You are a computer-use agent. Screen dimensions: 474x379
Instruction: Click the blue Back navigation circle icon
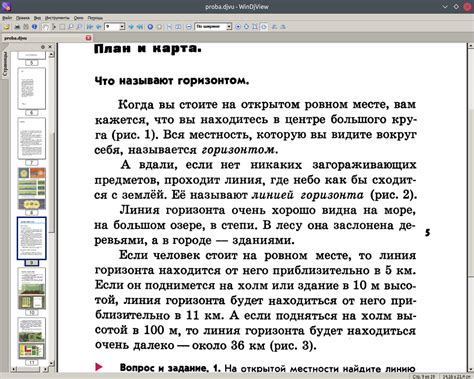click(x=150, y=27)
